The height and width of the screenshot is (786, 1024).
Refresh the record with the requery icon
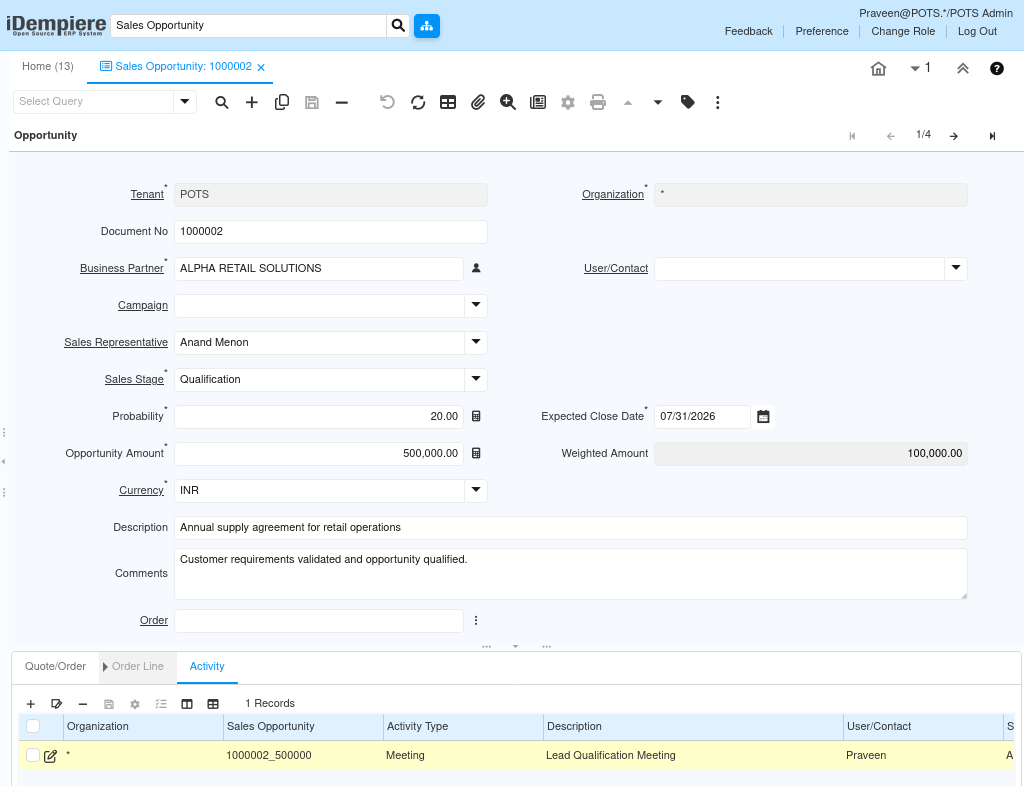point(418,102)
